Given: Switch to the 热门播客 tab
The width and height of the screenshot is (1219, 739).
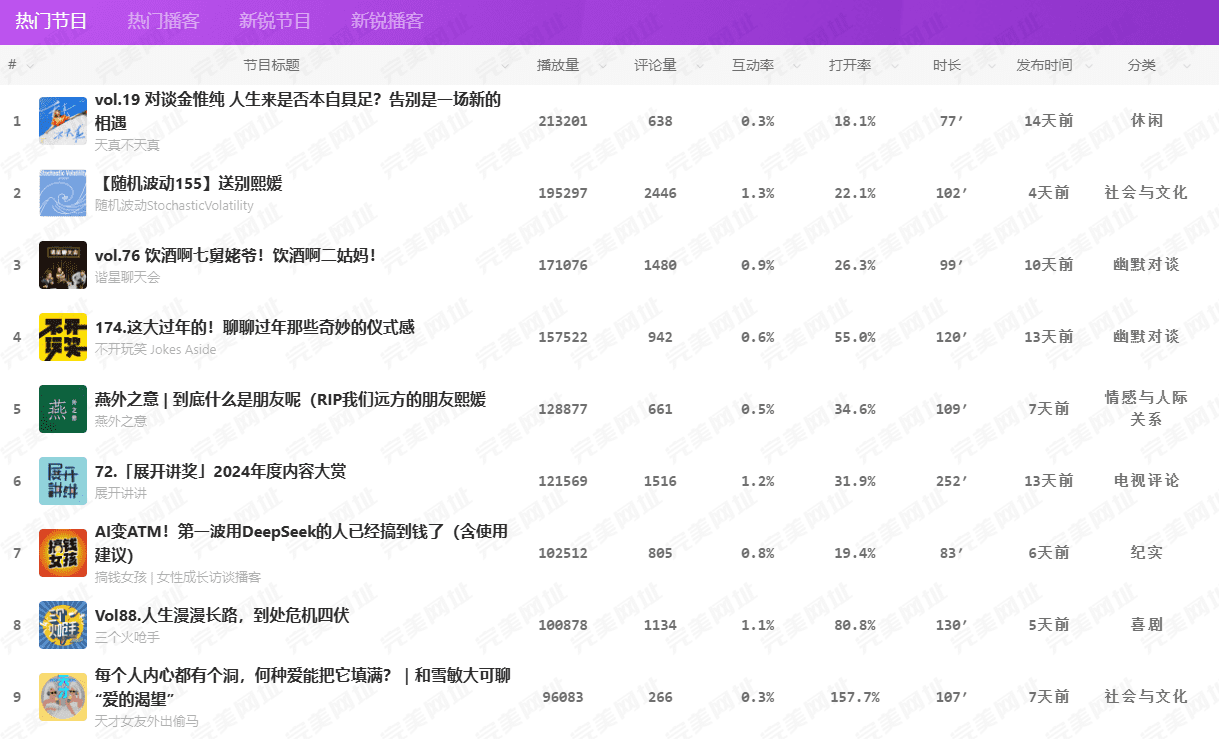Looking at the screenshot, I should click(x=163, y=21).
